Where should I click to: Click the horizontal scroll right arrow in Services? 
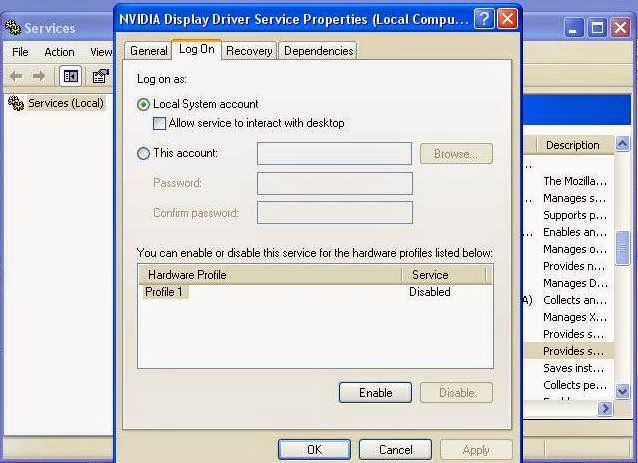[605, 408]
